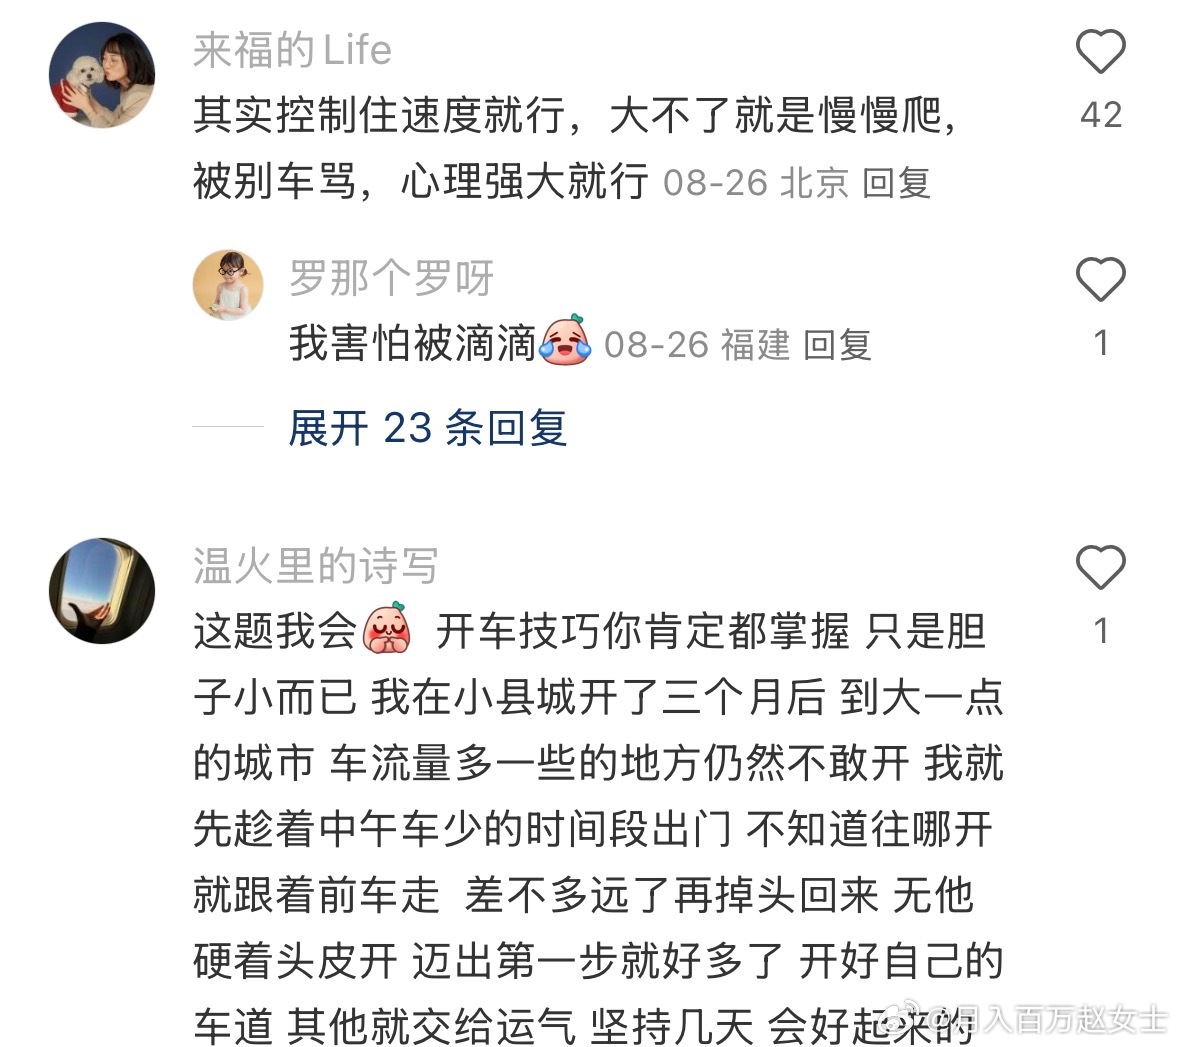Image resolution: width=1179 pixels, height=1047 pixels.
Task: Reply to the 北京 comment
Action: [896, 183]
